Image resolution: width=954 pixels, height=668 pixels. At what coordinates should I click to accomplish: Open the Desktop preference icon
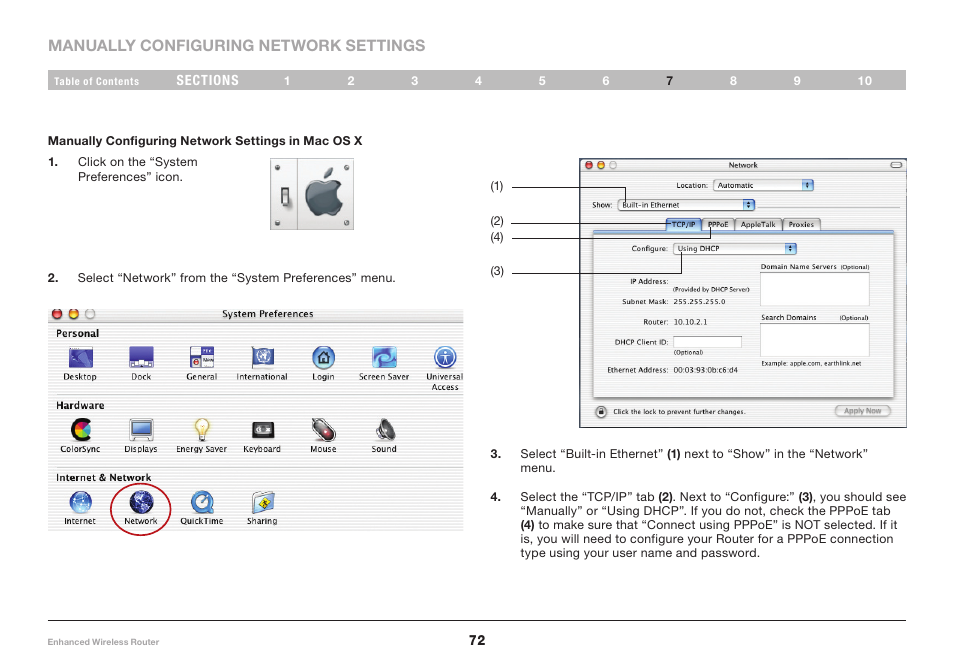coord(80,358)
